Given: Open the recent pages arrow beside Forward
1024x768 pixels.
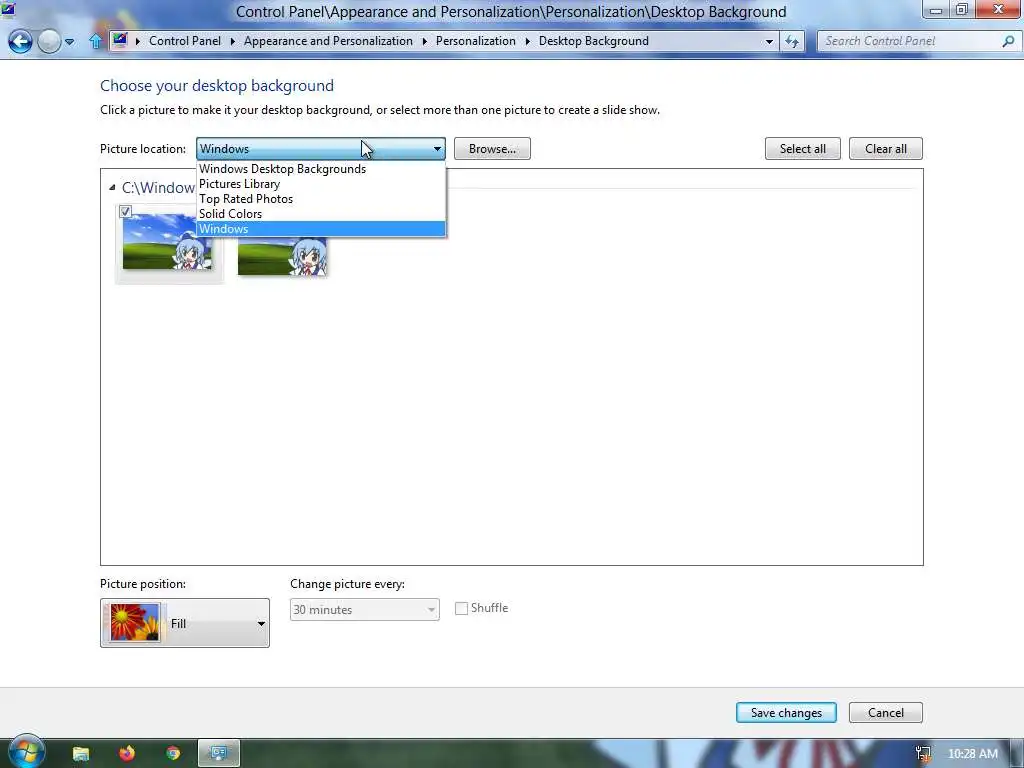Looking at the screenshot, I should click(x=69, y=42).
